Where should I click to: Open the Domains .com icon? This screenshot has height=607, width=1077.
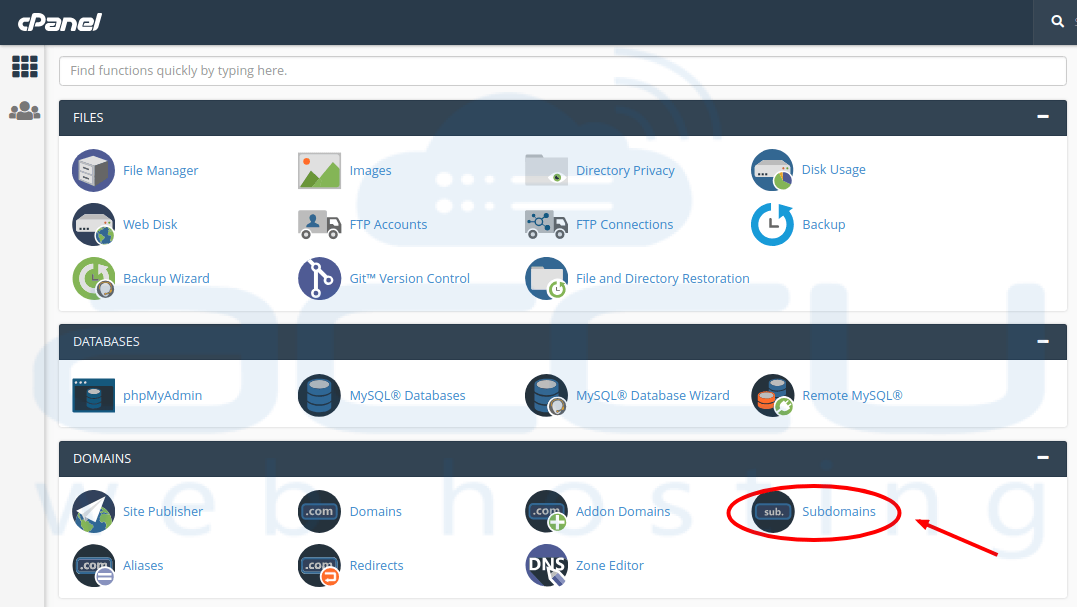[x=319, y=512]
